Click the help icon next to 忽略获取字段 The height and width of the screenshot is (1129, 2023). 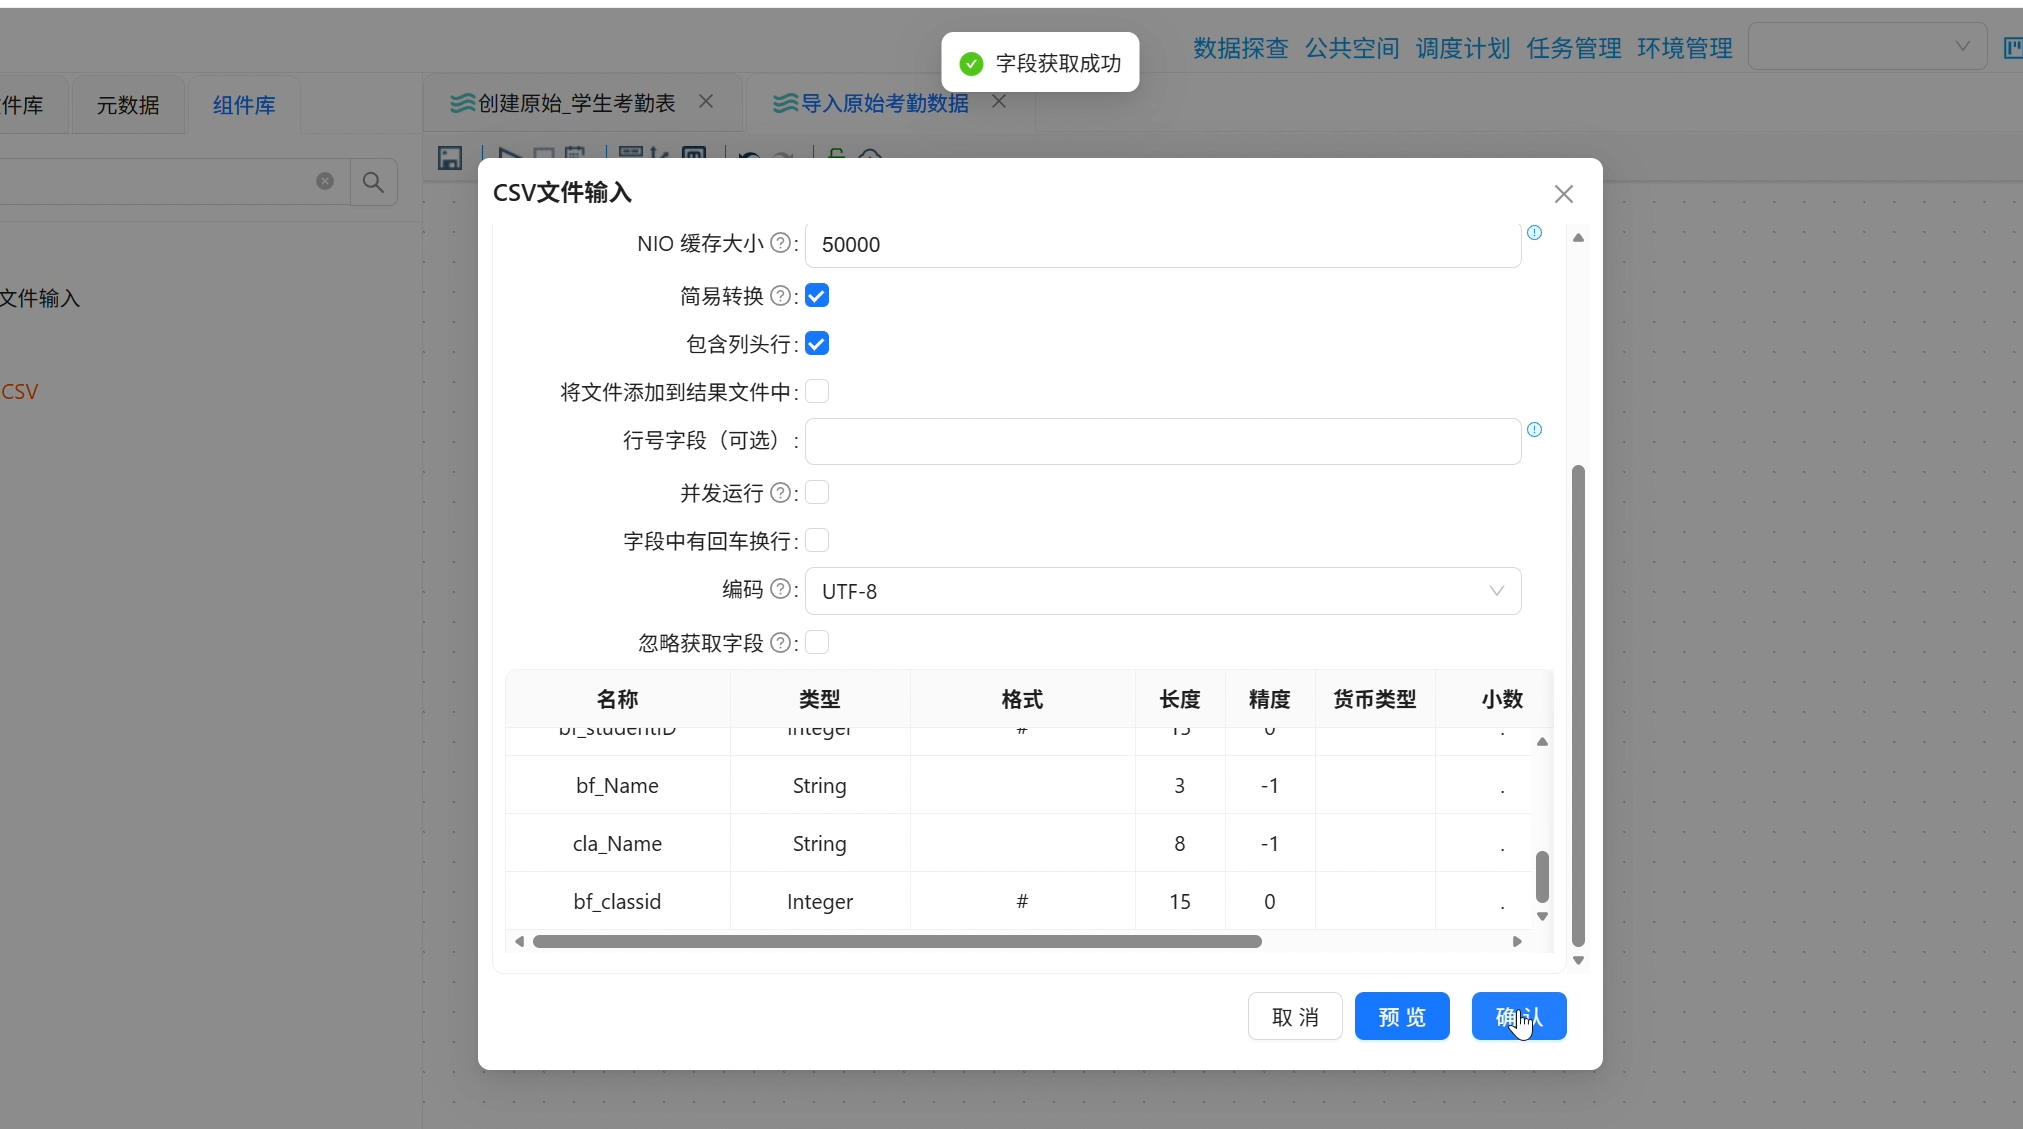point(780,643)
